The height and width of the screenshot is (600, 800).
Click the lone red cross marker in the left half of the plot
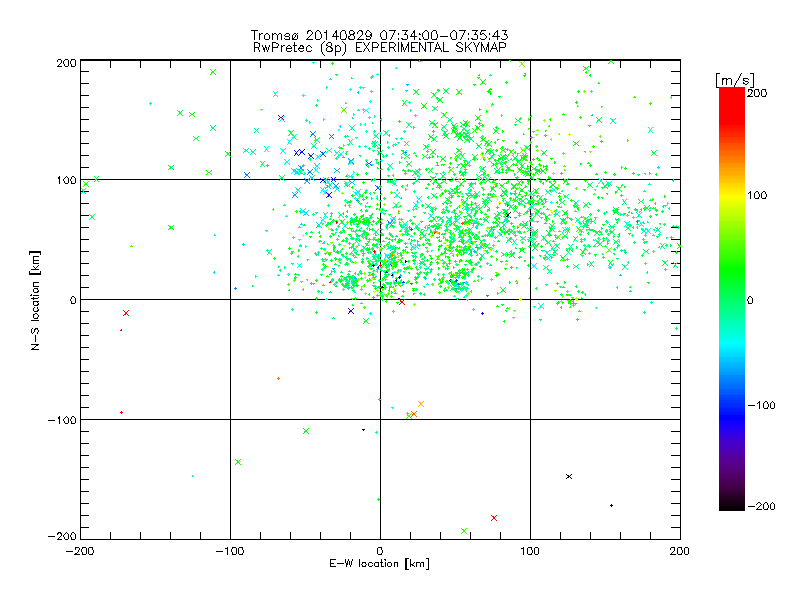[x=126, y=313]
